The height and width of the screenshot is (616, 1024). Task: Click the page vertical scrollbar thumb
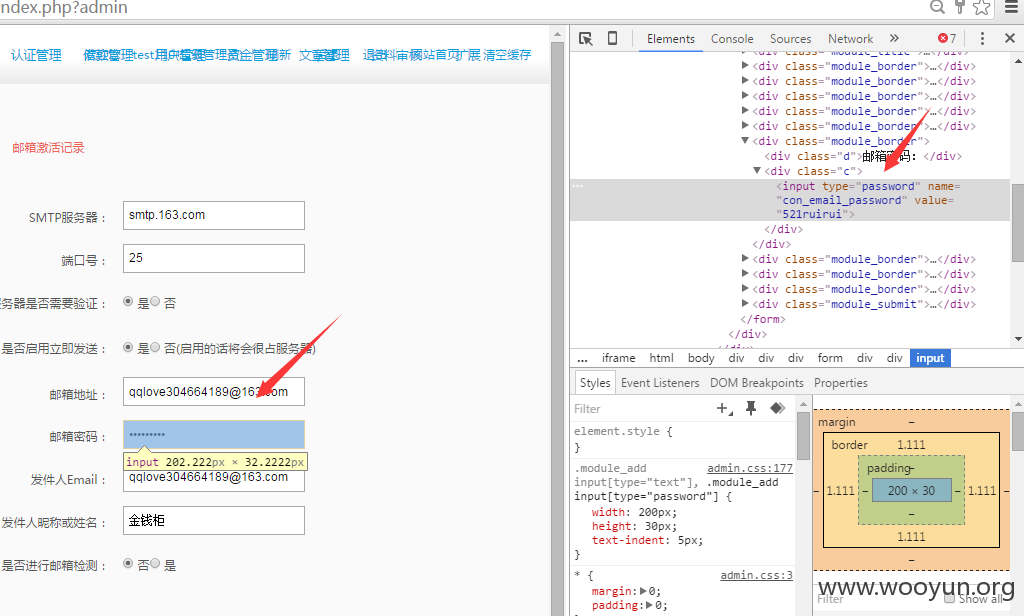pos(557,327)
